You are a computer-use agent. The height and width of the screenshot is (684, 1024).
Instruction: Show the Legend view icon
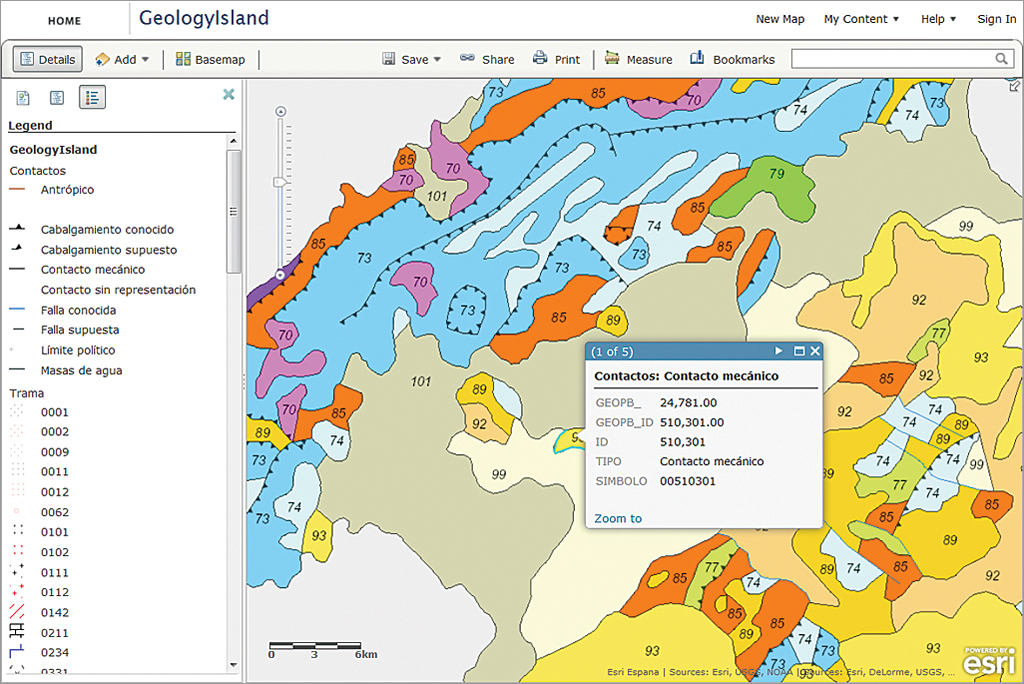tap(92, 98)
